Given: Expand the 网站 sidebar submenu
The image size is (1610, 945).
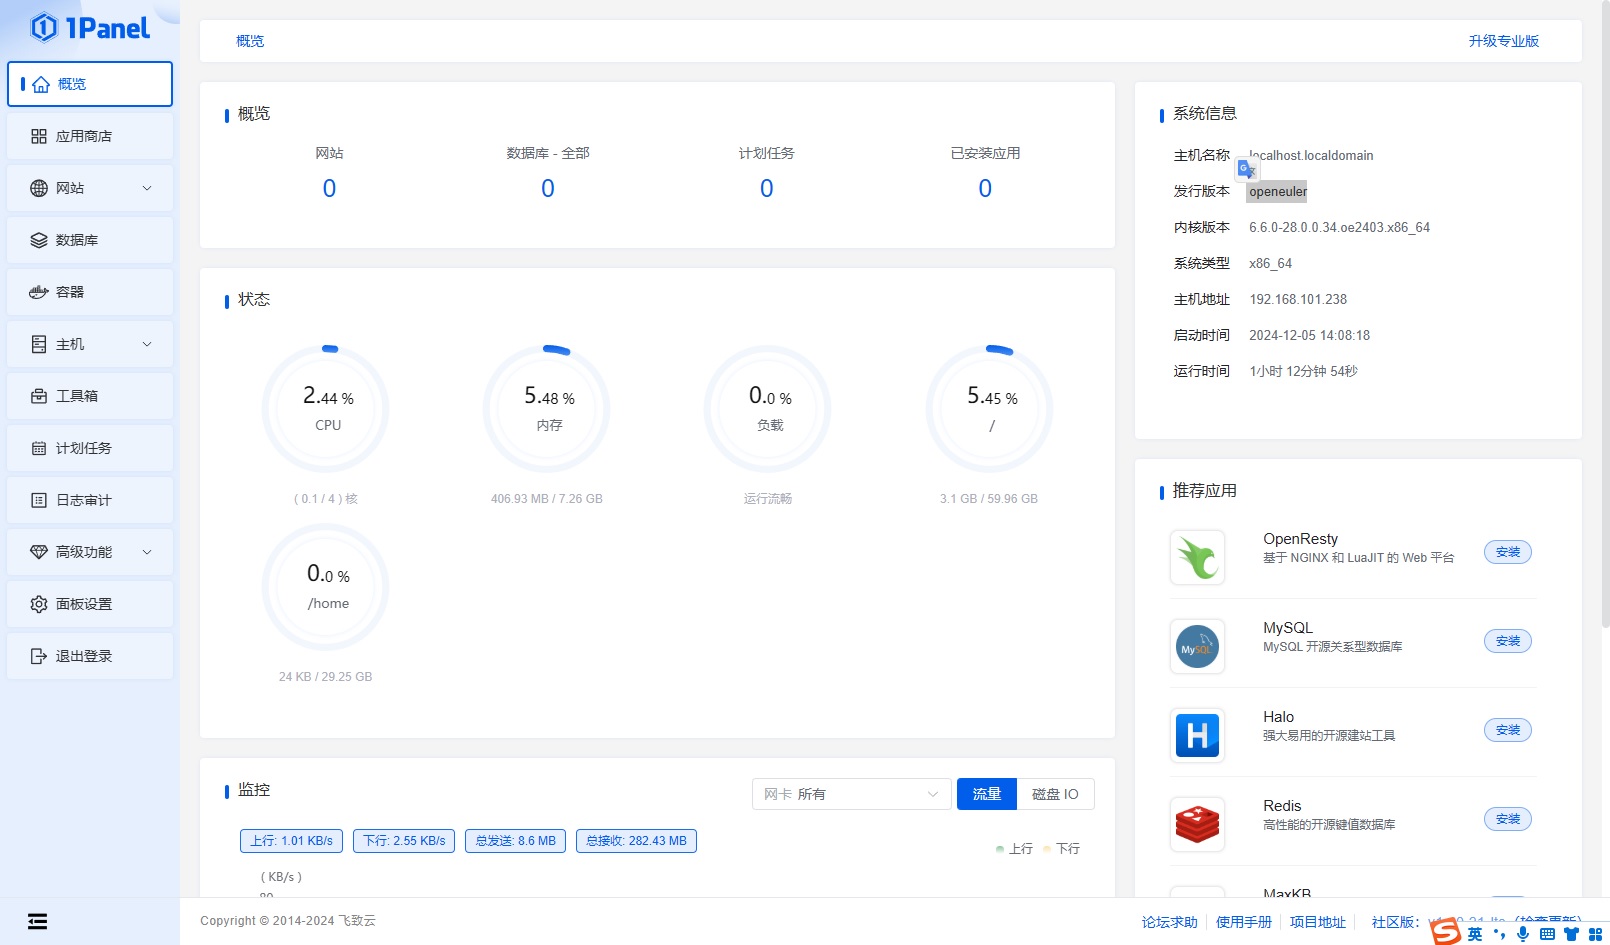Looking at the screenshot, I should [146, 188].
